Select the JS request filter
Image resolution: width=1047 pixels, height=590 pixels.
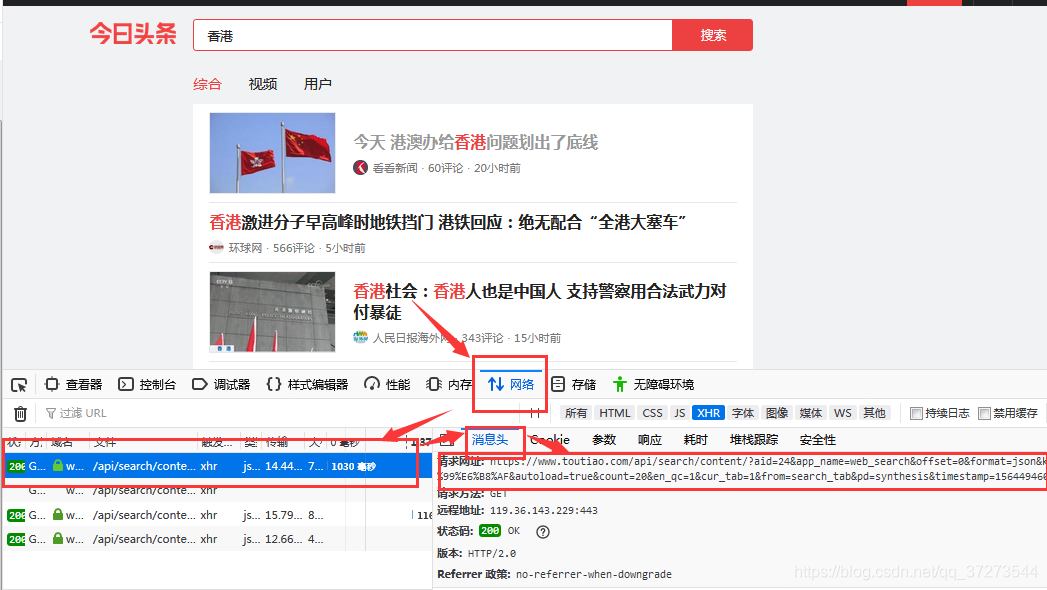680,413
